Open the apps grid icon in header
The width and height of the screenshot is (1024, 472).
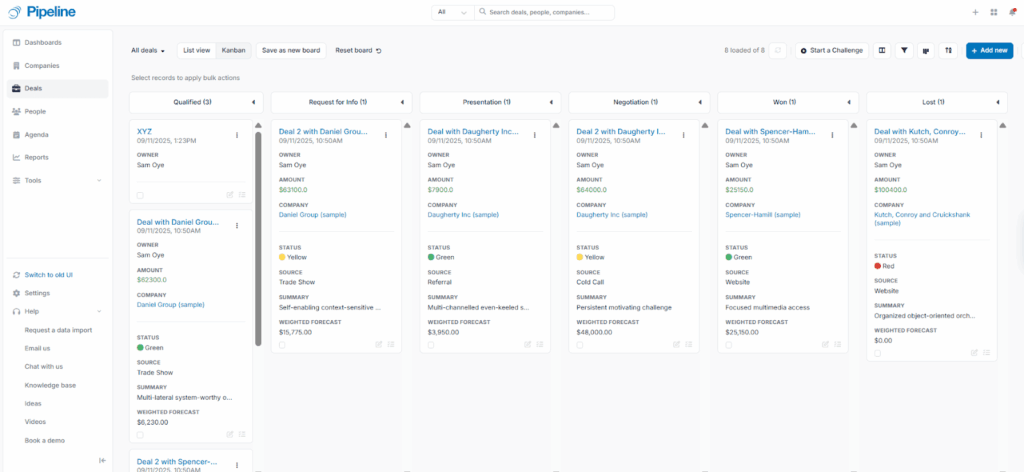point(993,12)
